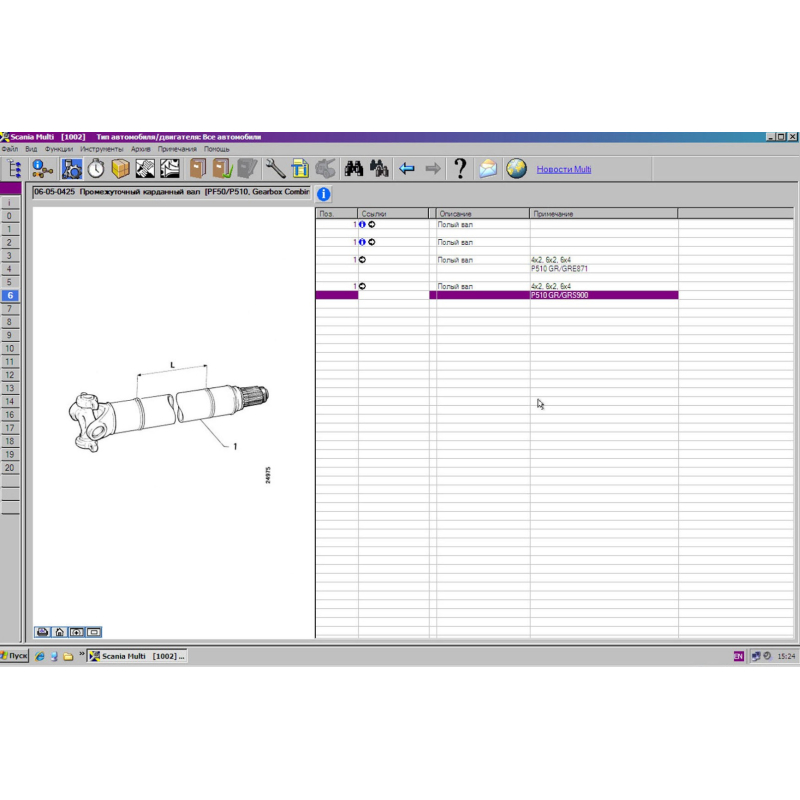
Task: Open the Функции menu
Action: point(58,149)
